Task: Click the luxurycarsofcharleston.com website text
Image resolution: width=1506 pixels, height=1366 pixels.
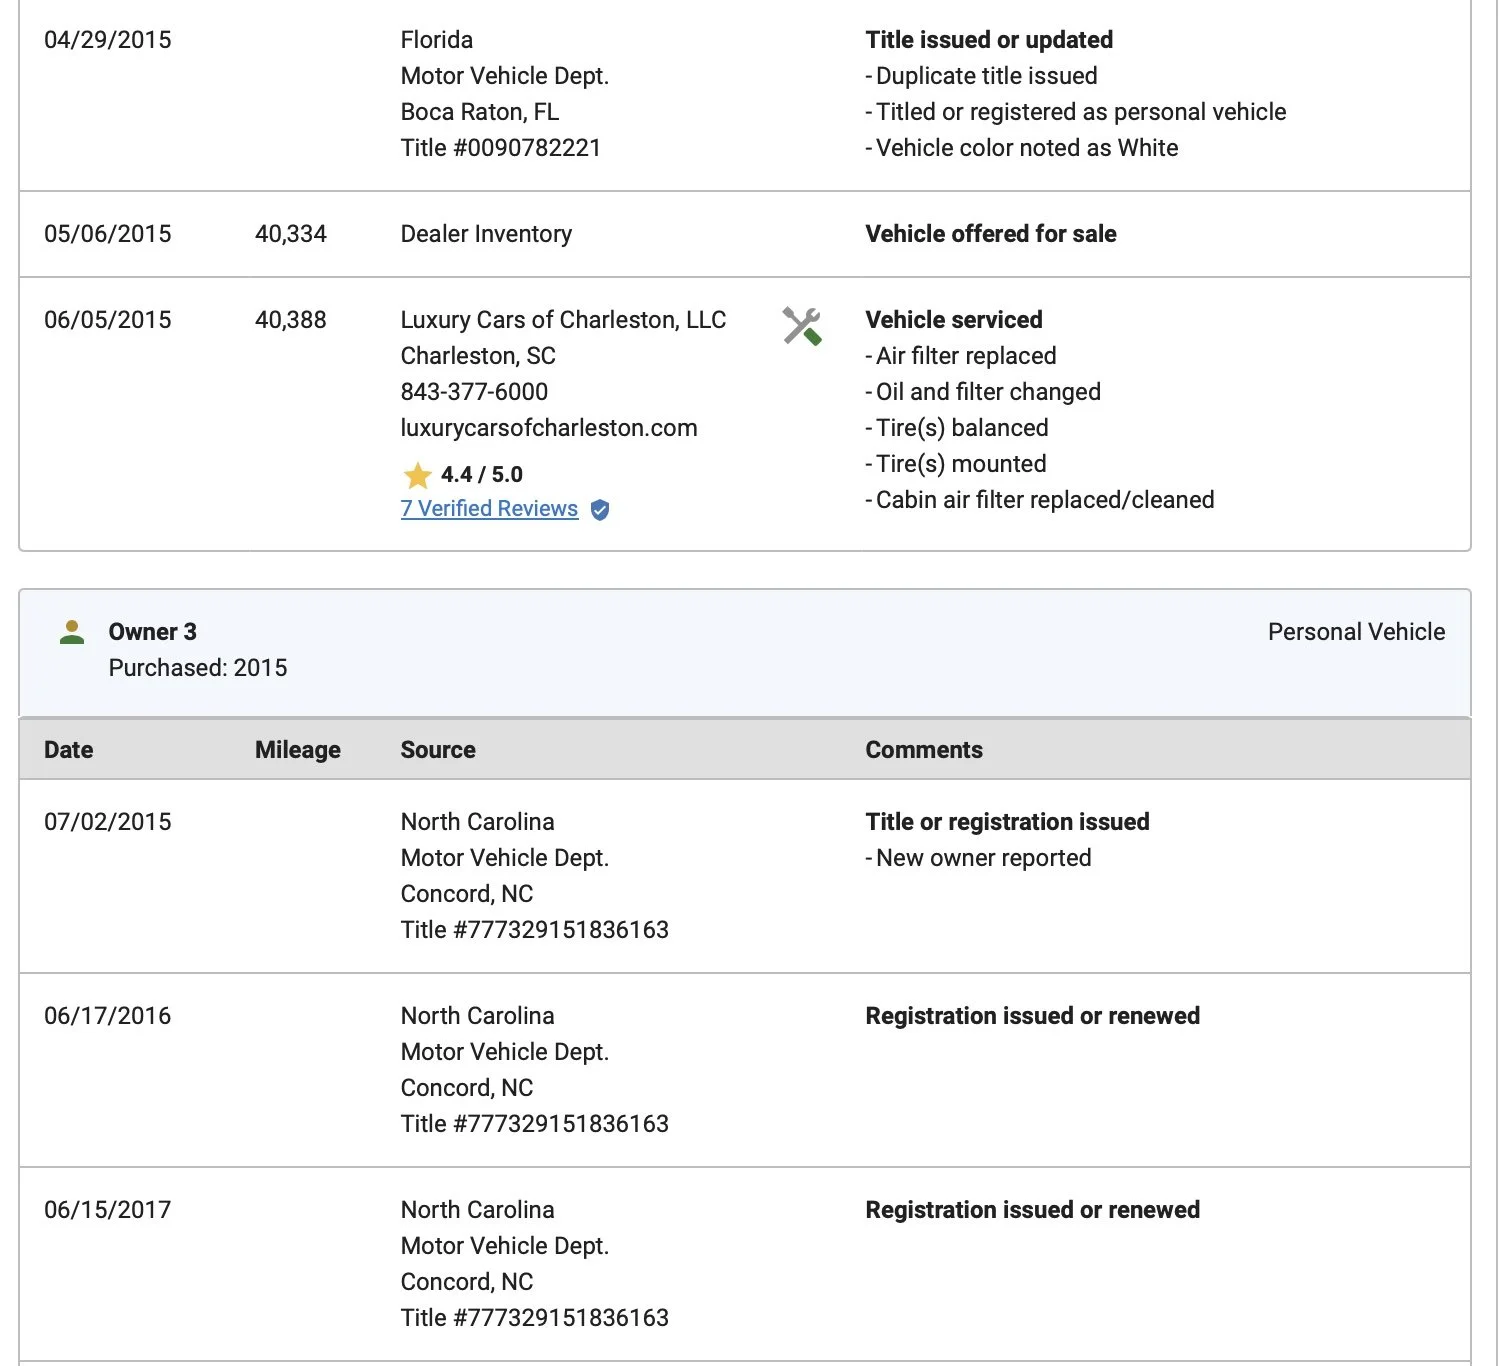Action: coord(549,428)
